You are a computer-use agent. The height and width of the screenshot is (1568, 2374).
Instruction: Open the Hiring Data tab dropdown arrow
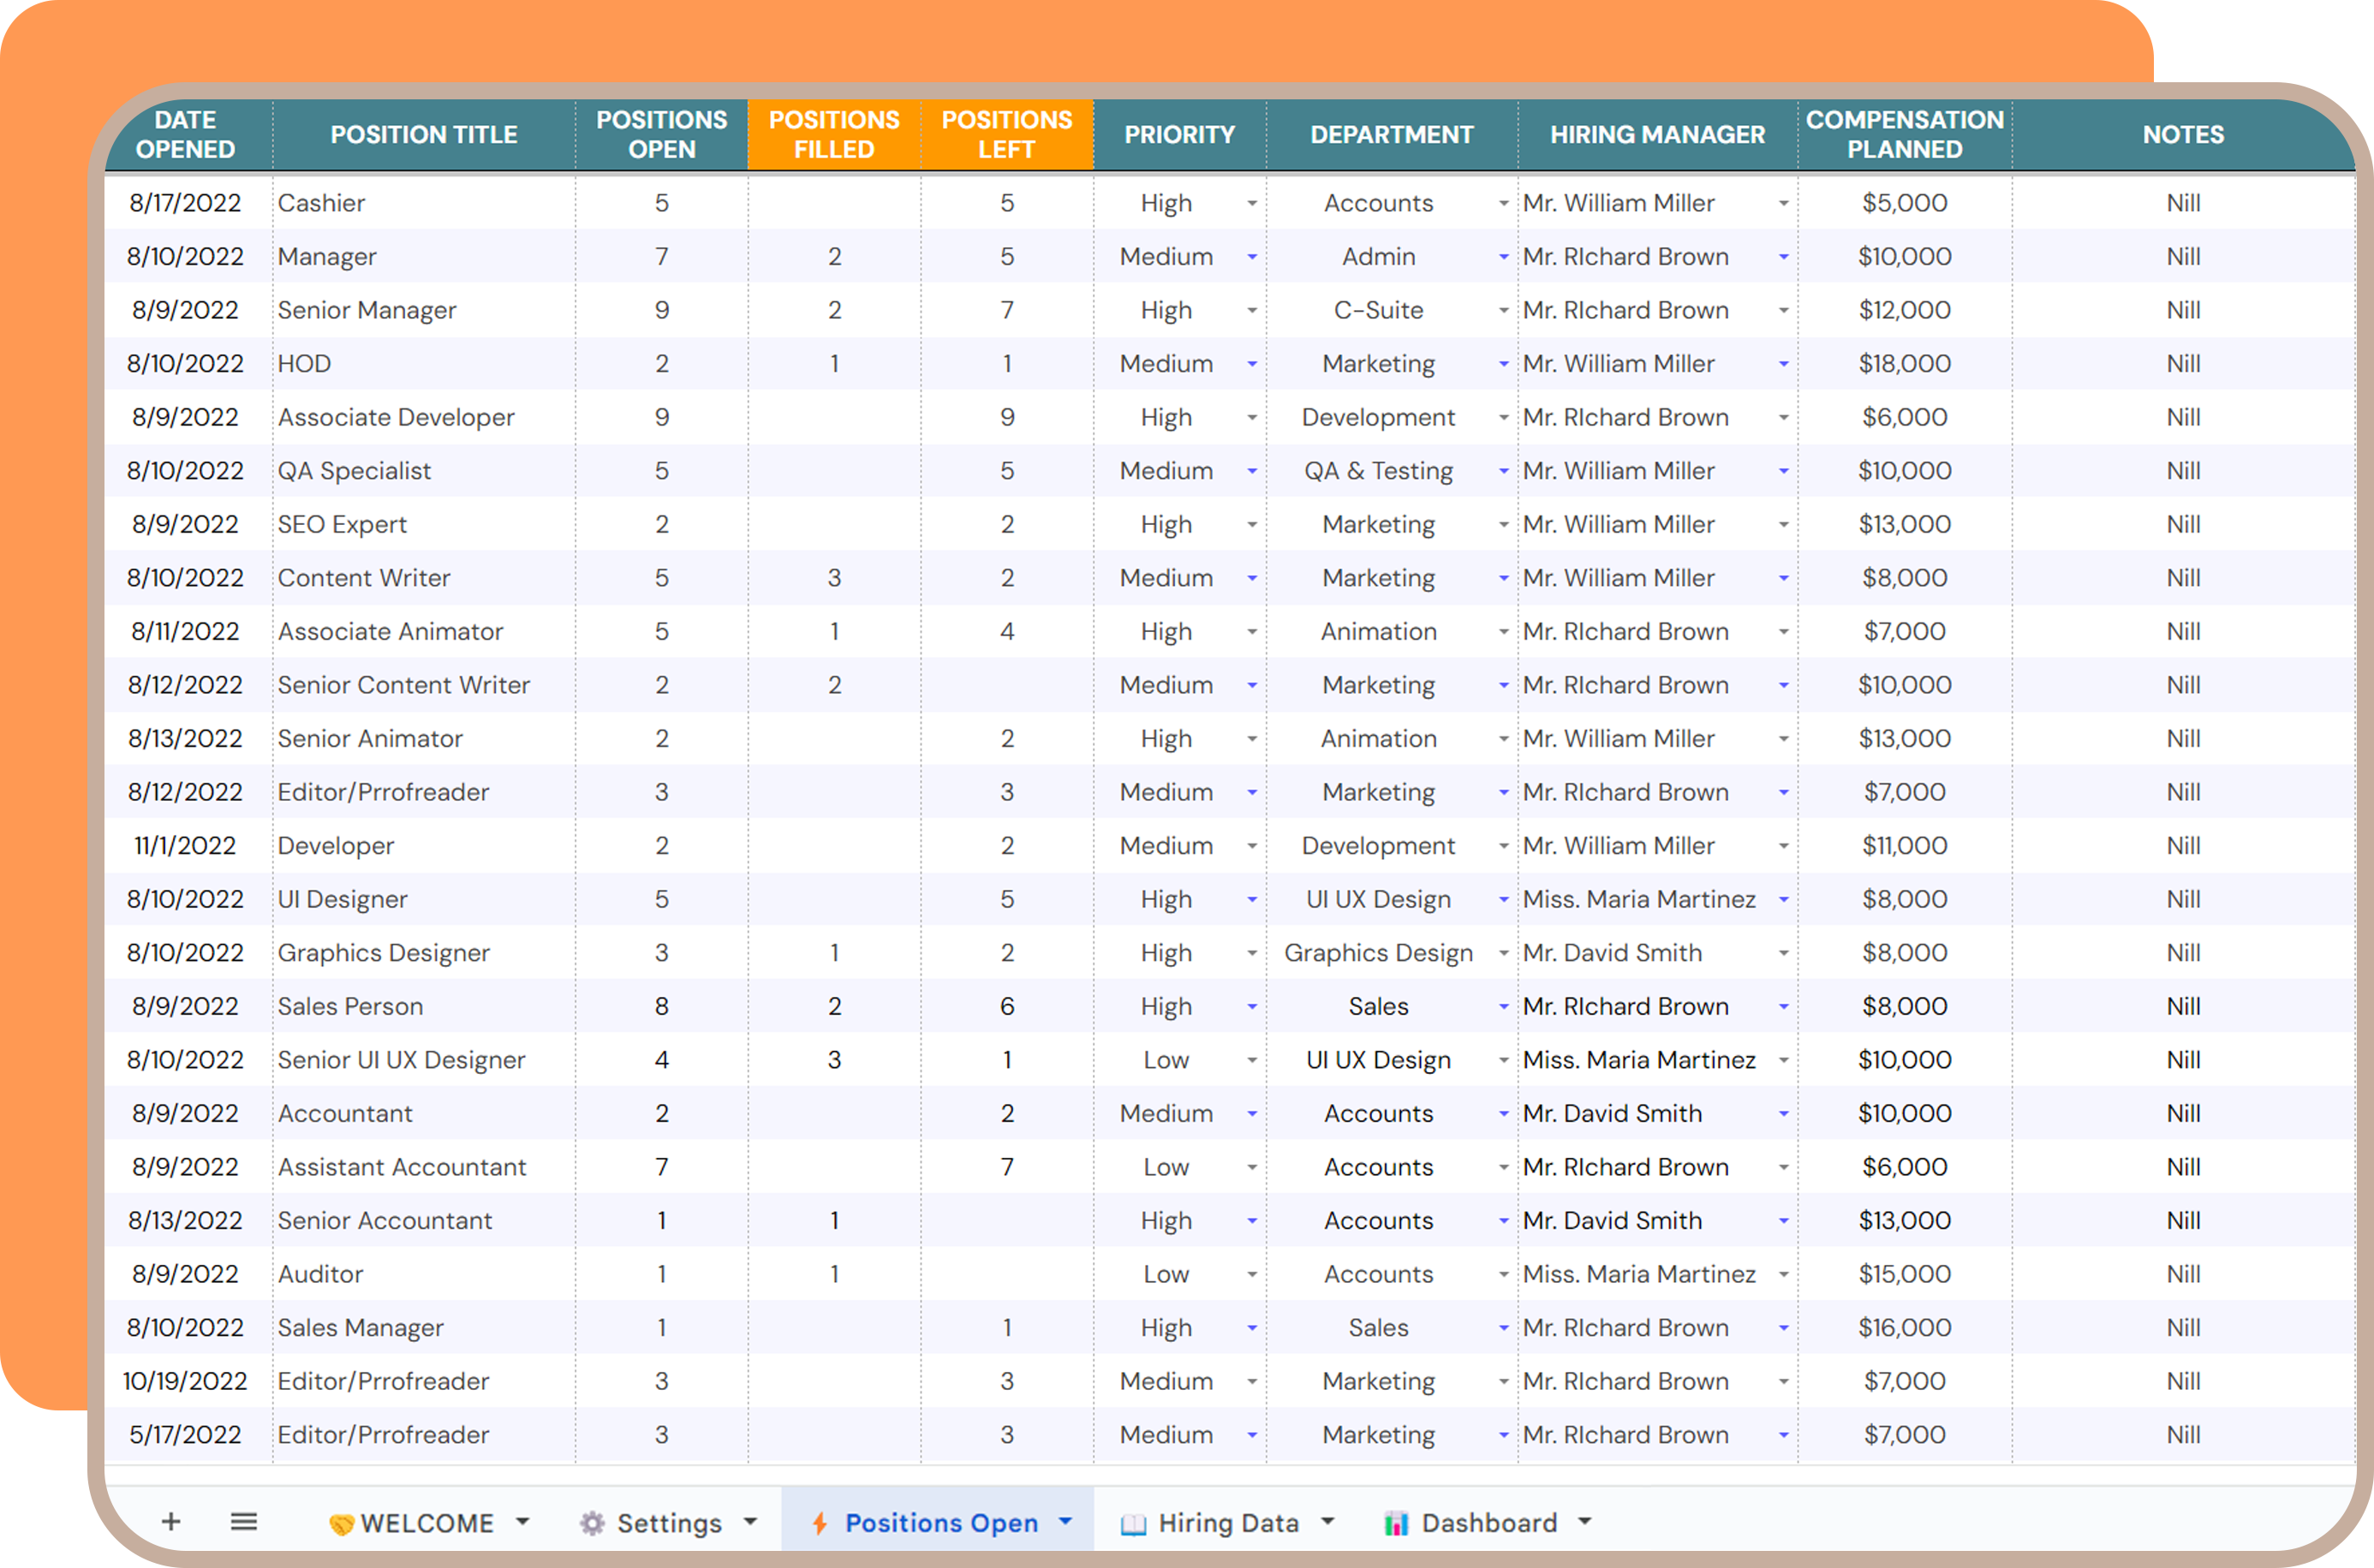[1328, 1521]
